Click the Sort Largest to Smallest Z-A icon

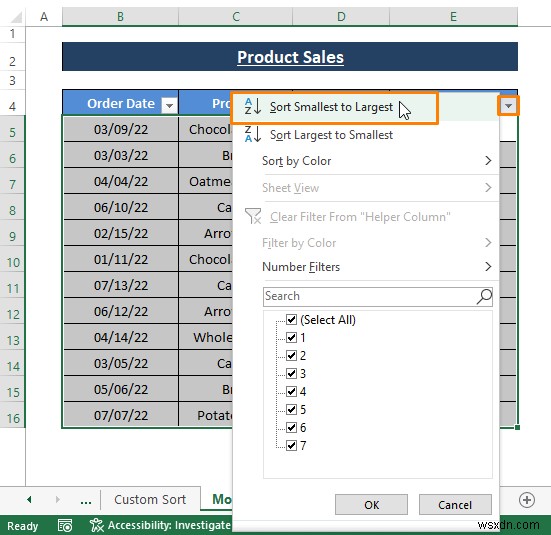click(253, 134)
